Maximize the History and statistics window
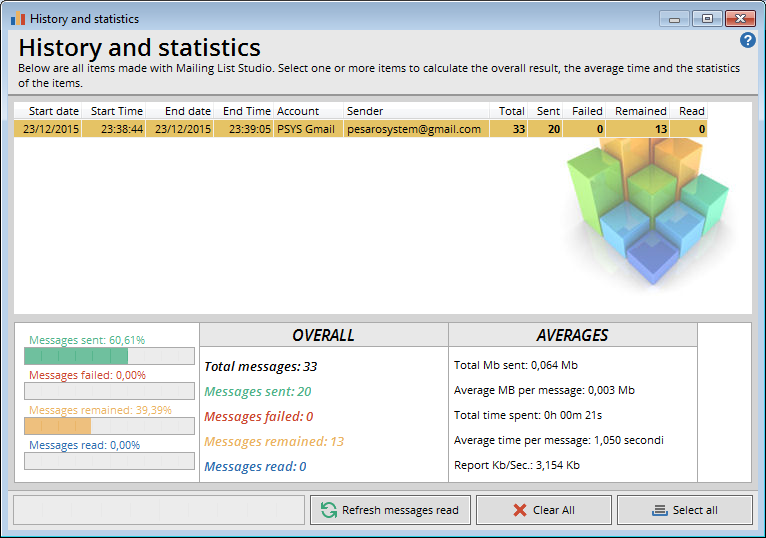The width and height of the screenshot is (766, 538). click(707, 18)
